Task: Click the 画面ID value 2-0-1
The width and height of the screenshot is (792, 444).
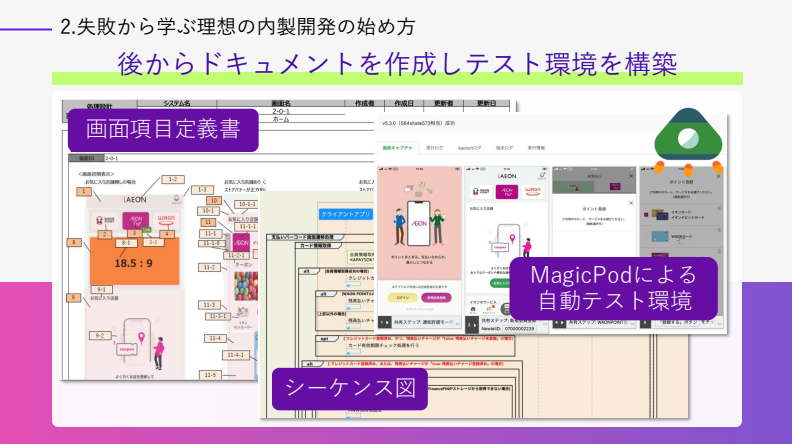Action: coord(111,158)
